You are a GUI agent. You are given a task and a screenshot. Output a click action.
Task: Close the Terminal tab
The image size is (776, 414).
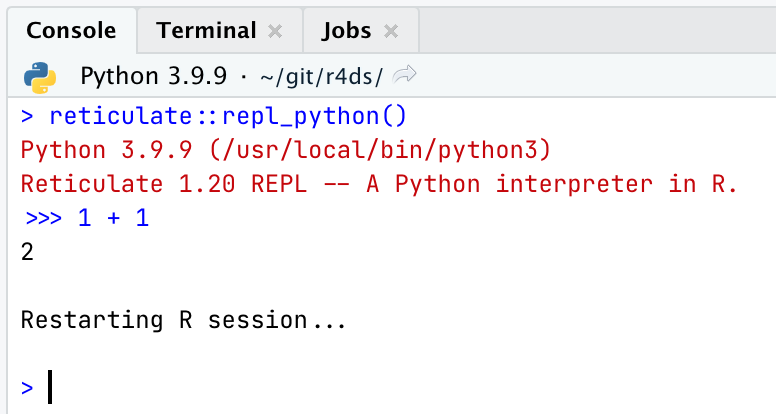275,32
